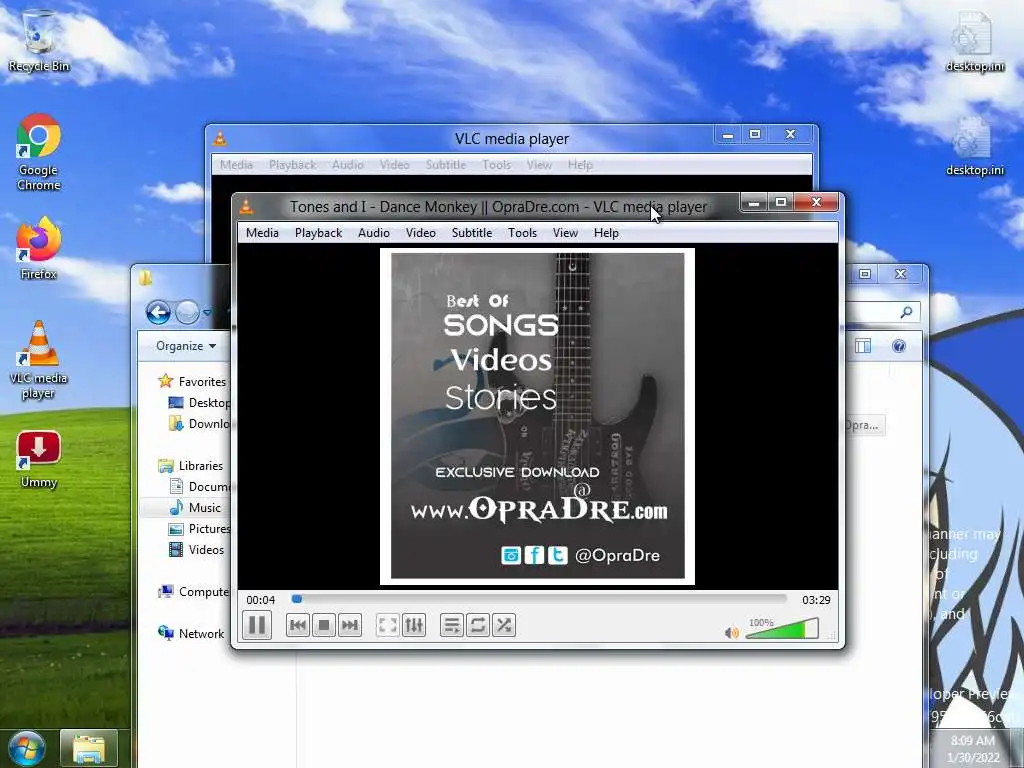Open Explorer help button

pos(899,345)
